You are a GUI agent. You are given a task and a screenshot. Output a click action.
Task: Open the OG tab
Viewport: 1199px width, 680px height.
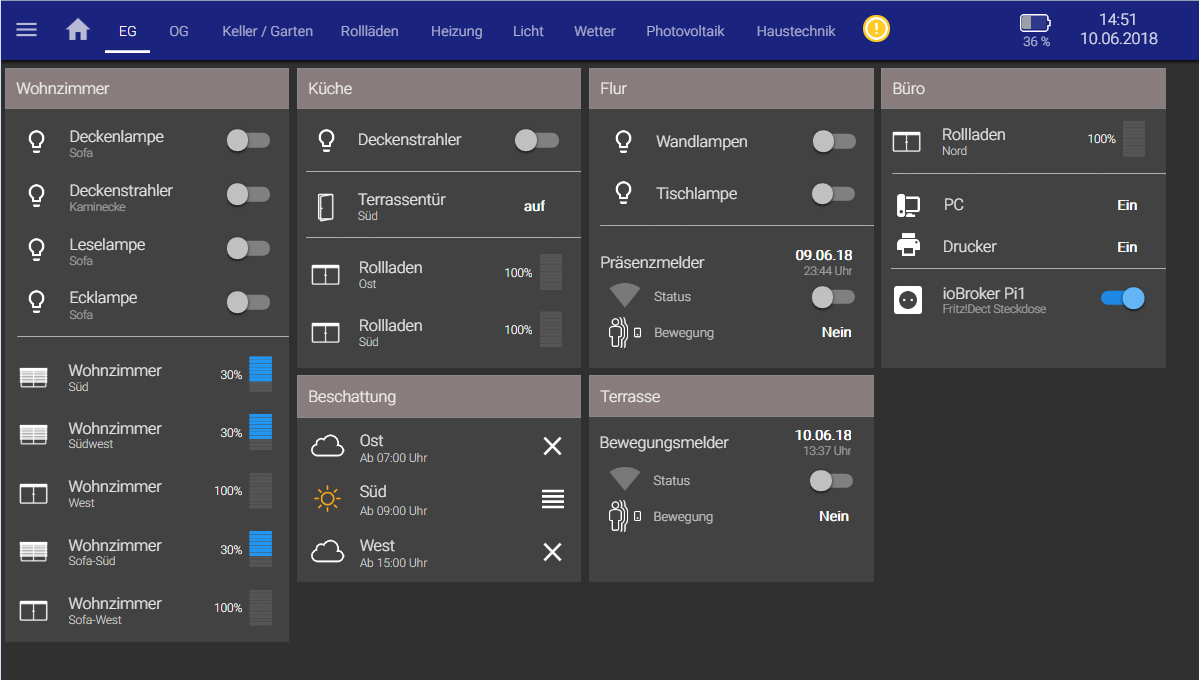click(x=179, y=31)
